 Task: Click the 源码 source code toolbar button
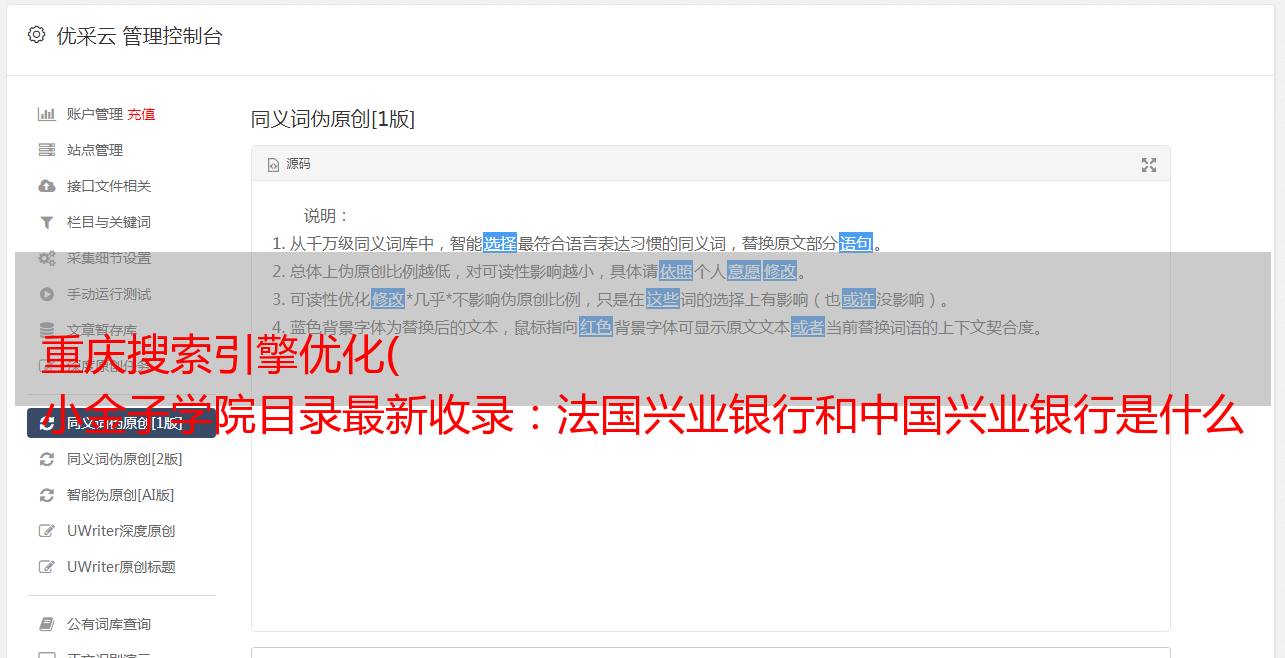(x=289, y=164)
